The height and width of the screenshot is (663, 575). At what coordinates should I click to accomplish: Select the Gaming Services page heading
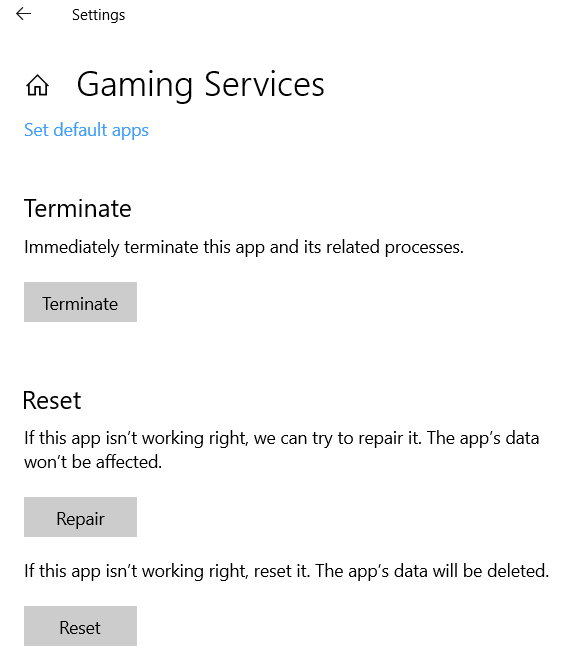pyautogui.click(x=200, y=85)
